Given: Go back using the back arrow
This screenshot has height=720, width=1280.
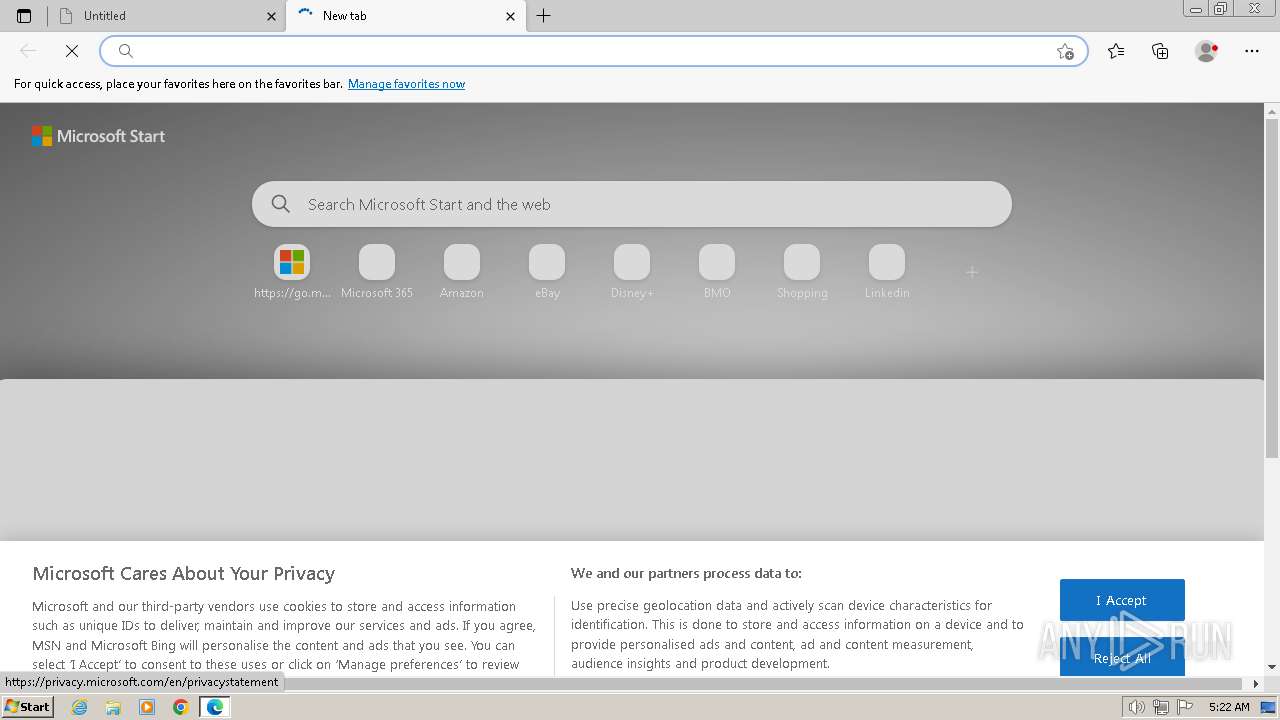Looking at the screenshot, I should click(x=28, y=51).
